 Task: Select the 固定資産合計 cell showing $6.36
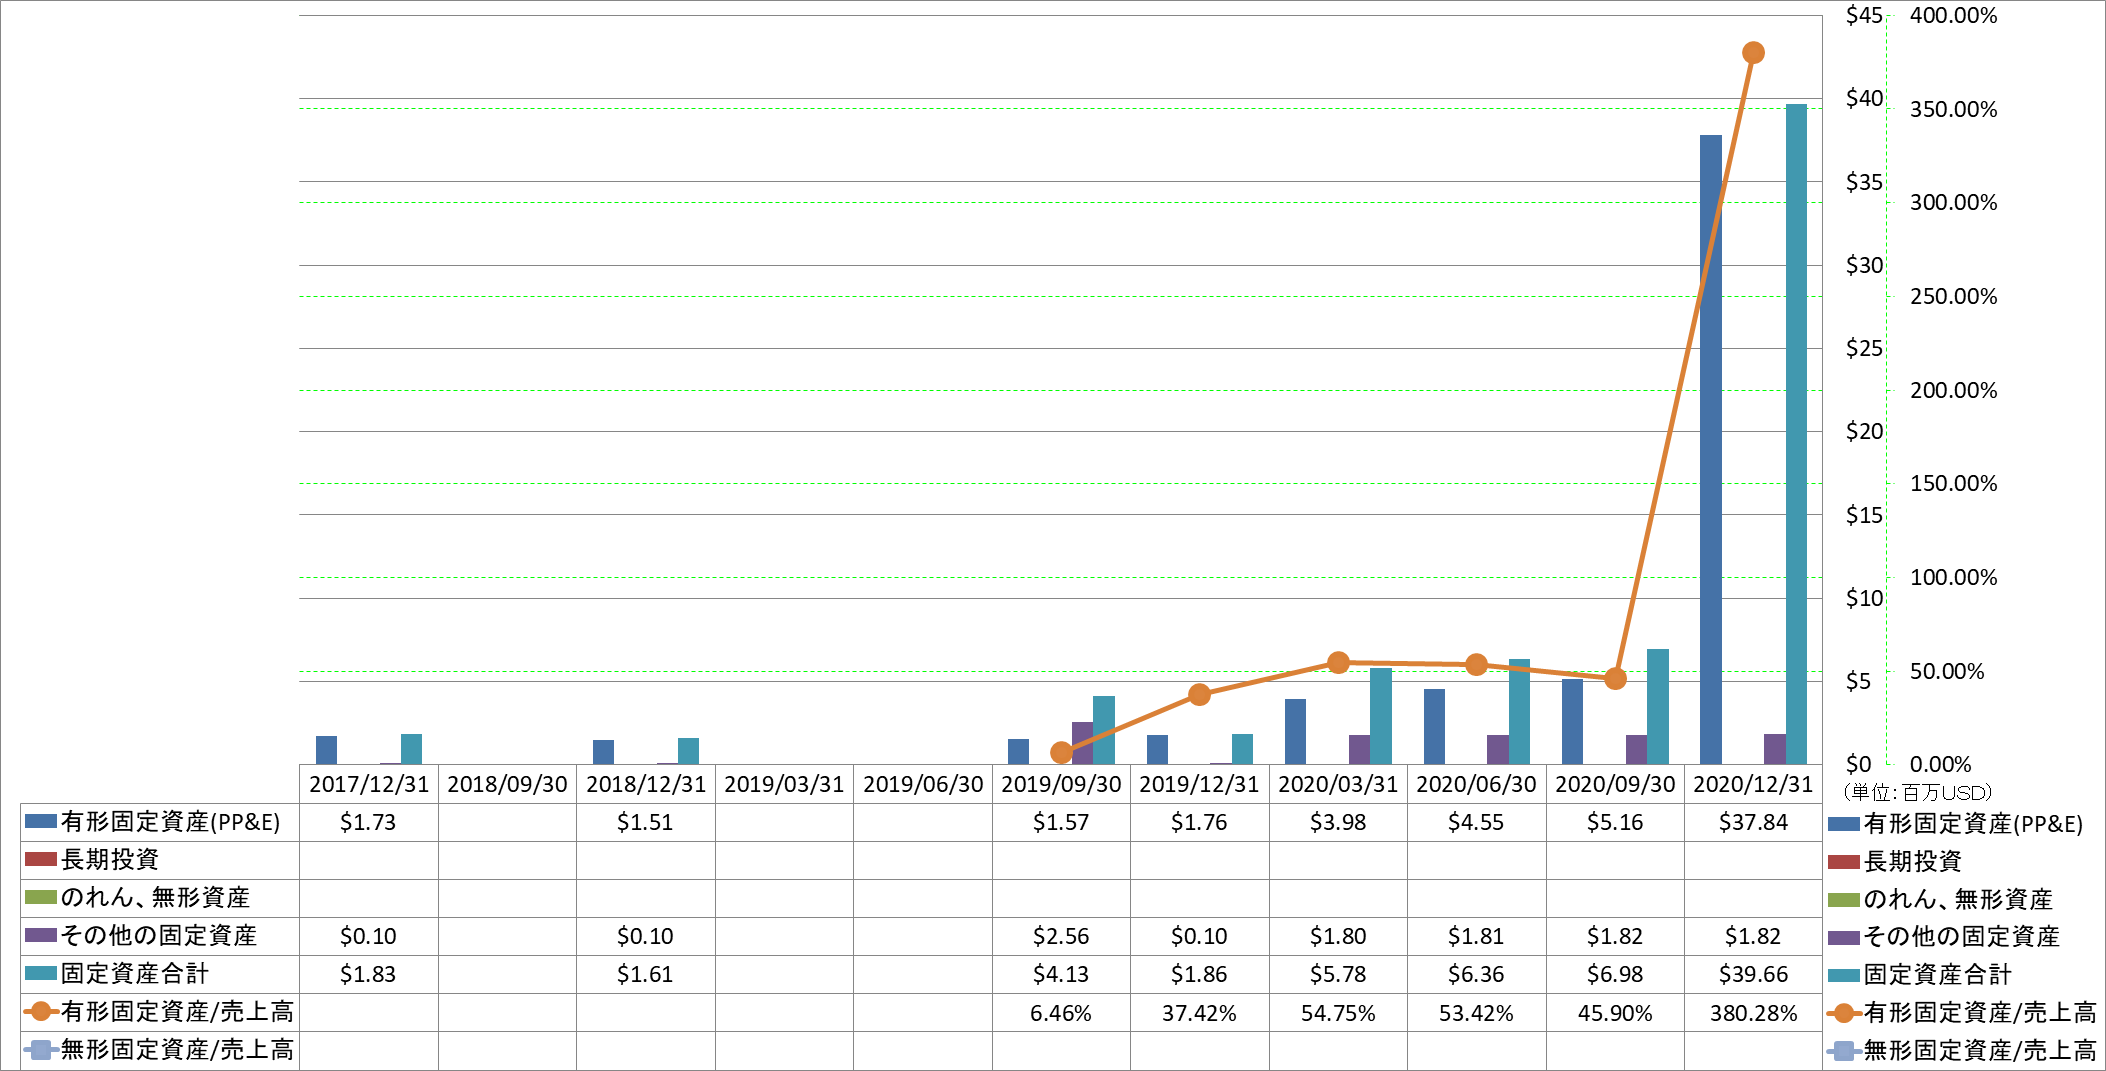coord(1476,974)
